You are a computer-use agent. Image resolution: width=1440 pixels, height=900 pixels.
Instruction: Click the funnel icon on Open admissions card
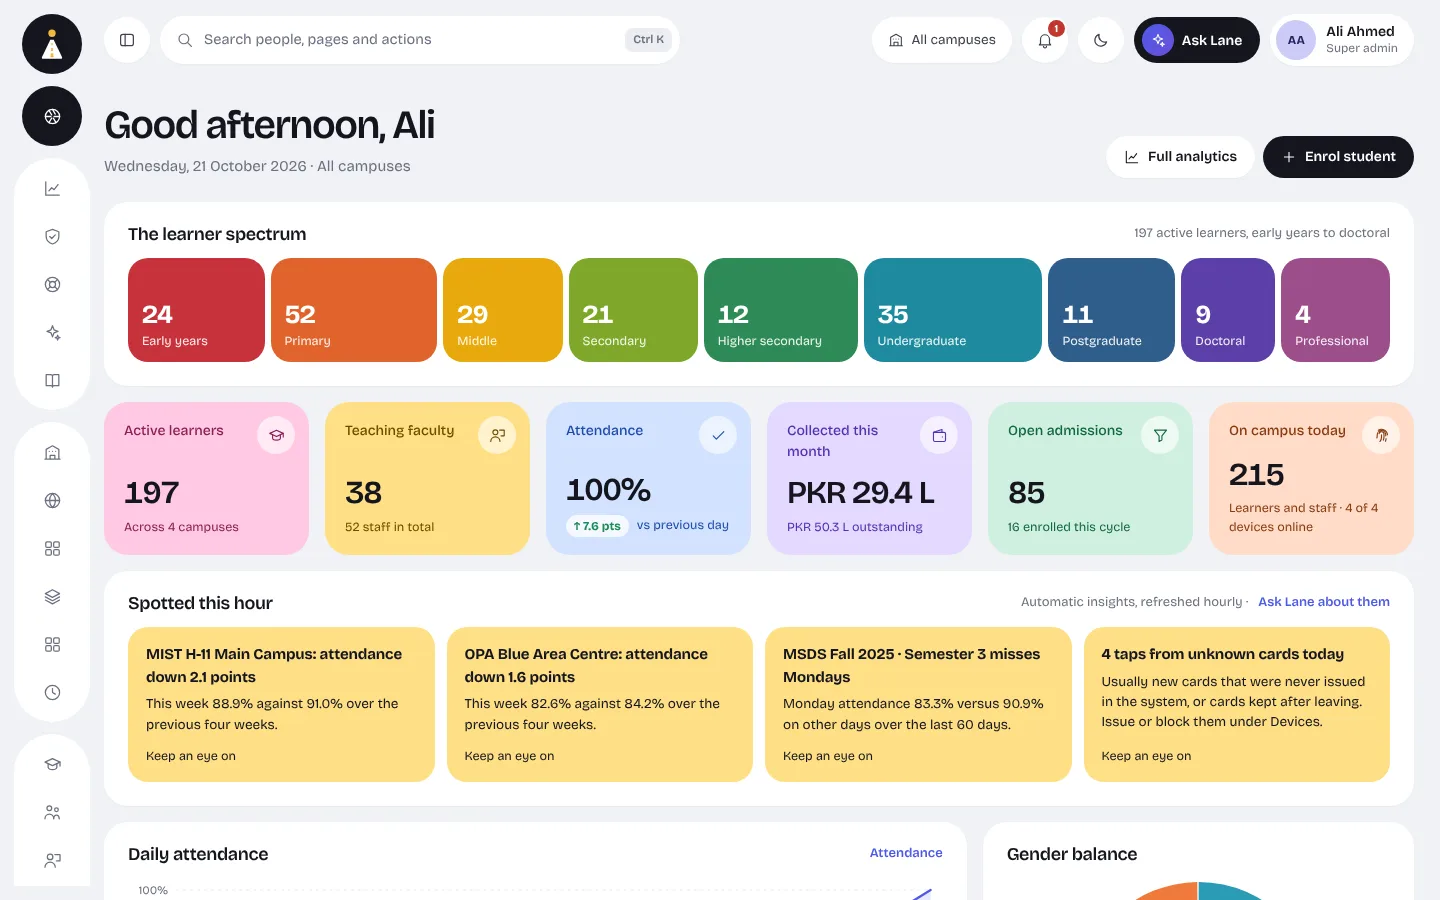click(x=1160, y=435)
